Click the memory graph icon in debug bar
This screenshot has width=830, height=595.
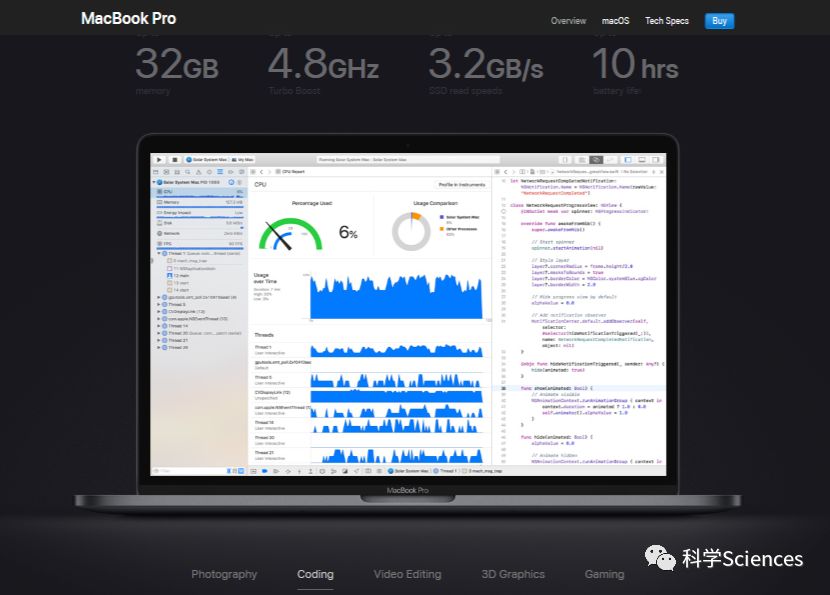[x=333, y=471]
